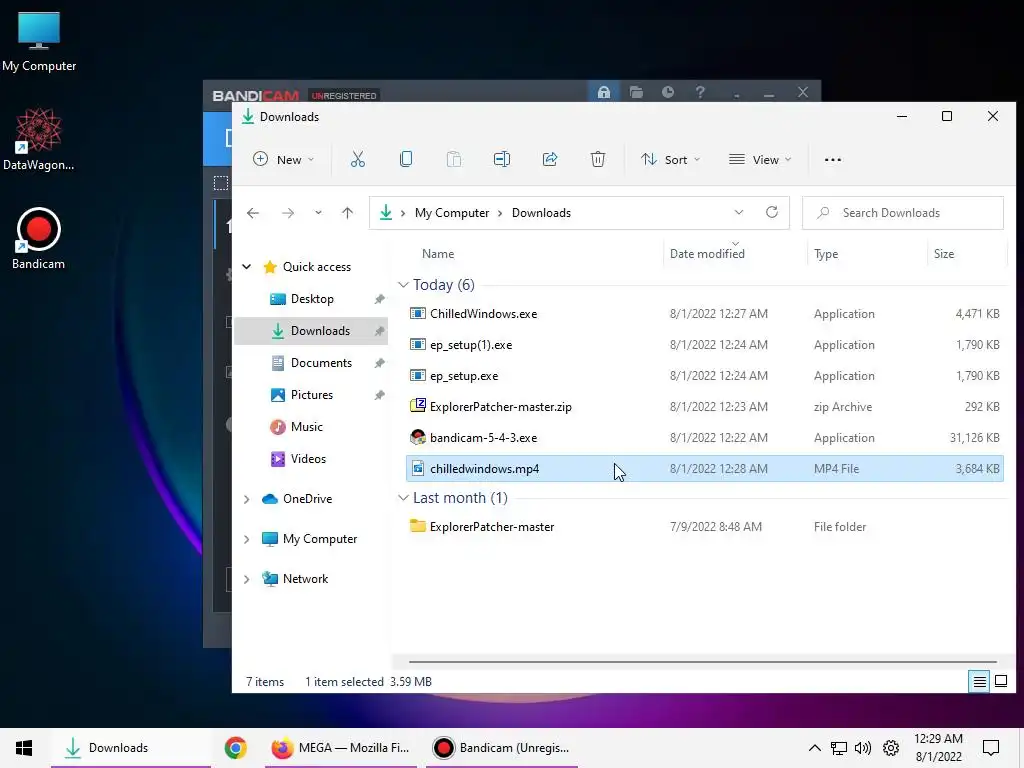Show hidden tray icons chevron
The image size is (1024, 768).
[x=814, y=748]
